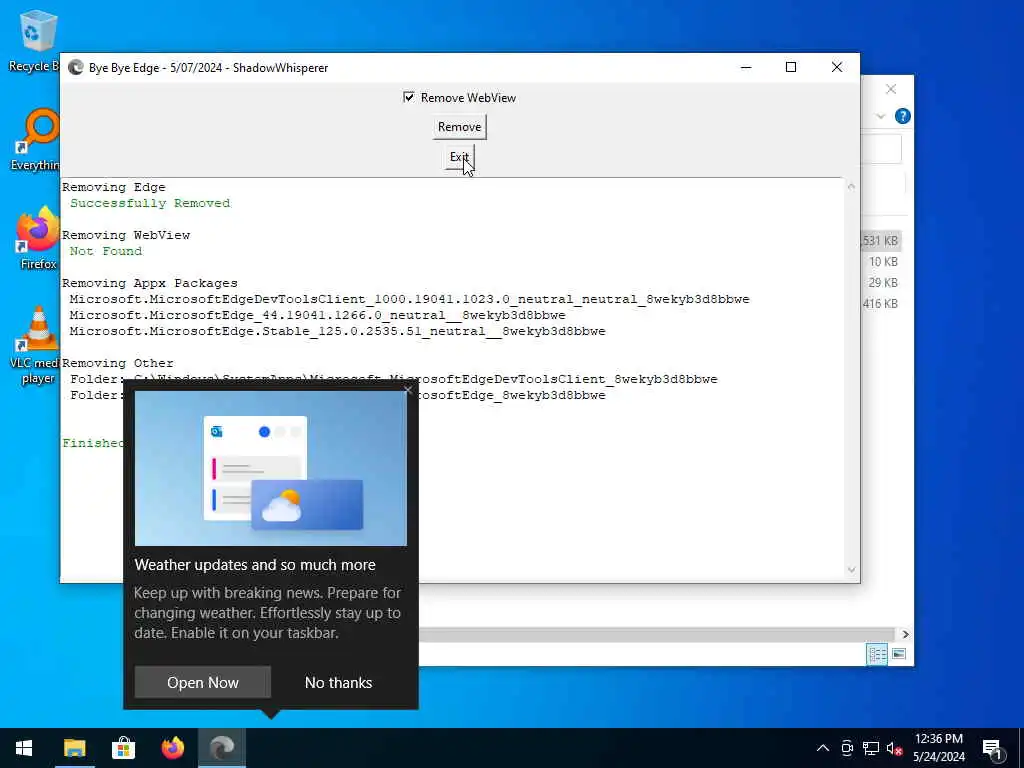Launch Microsoft Store from taskbar
This screenshot has height=768, width=1024.
coord(123,748)
